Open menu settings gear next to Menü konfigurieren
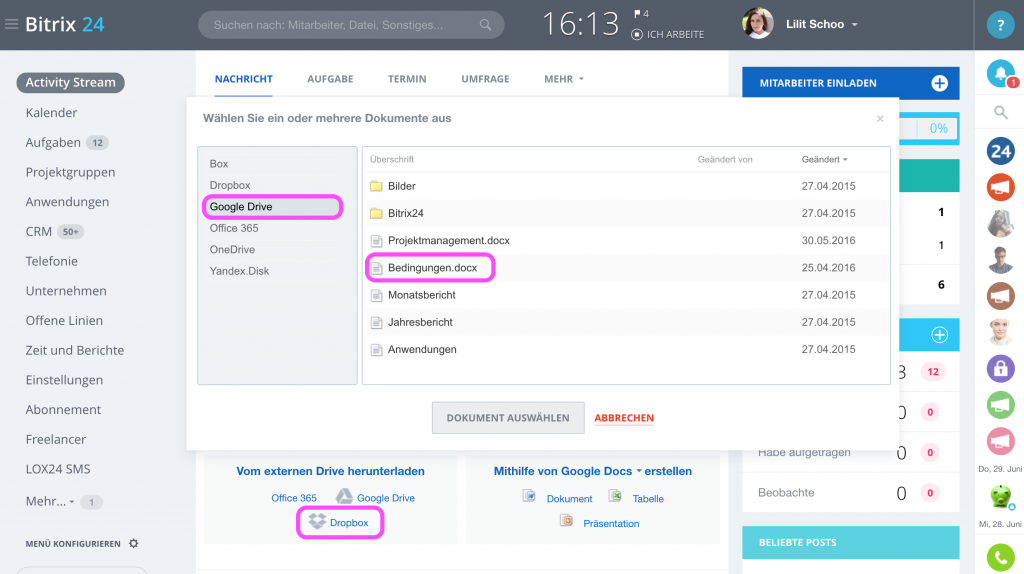Viewport: 1024px width, 574px height. coord(134,543)
